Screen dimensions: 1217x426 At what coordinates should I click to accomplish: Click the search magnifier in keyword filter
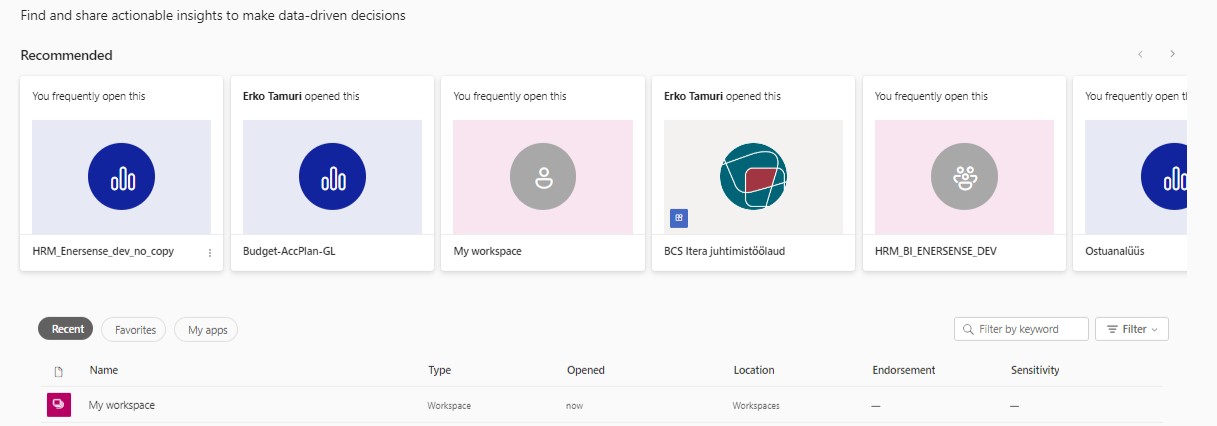click(968, 329)
